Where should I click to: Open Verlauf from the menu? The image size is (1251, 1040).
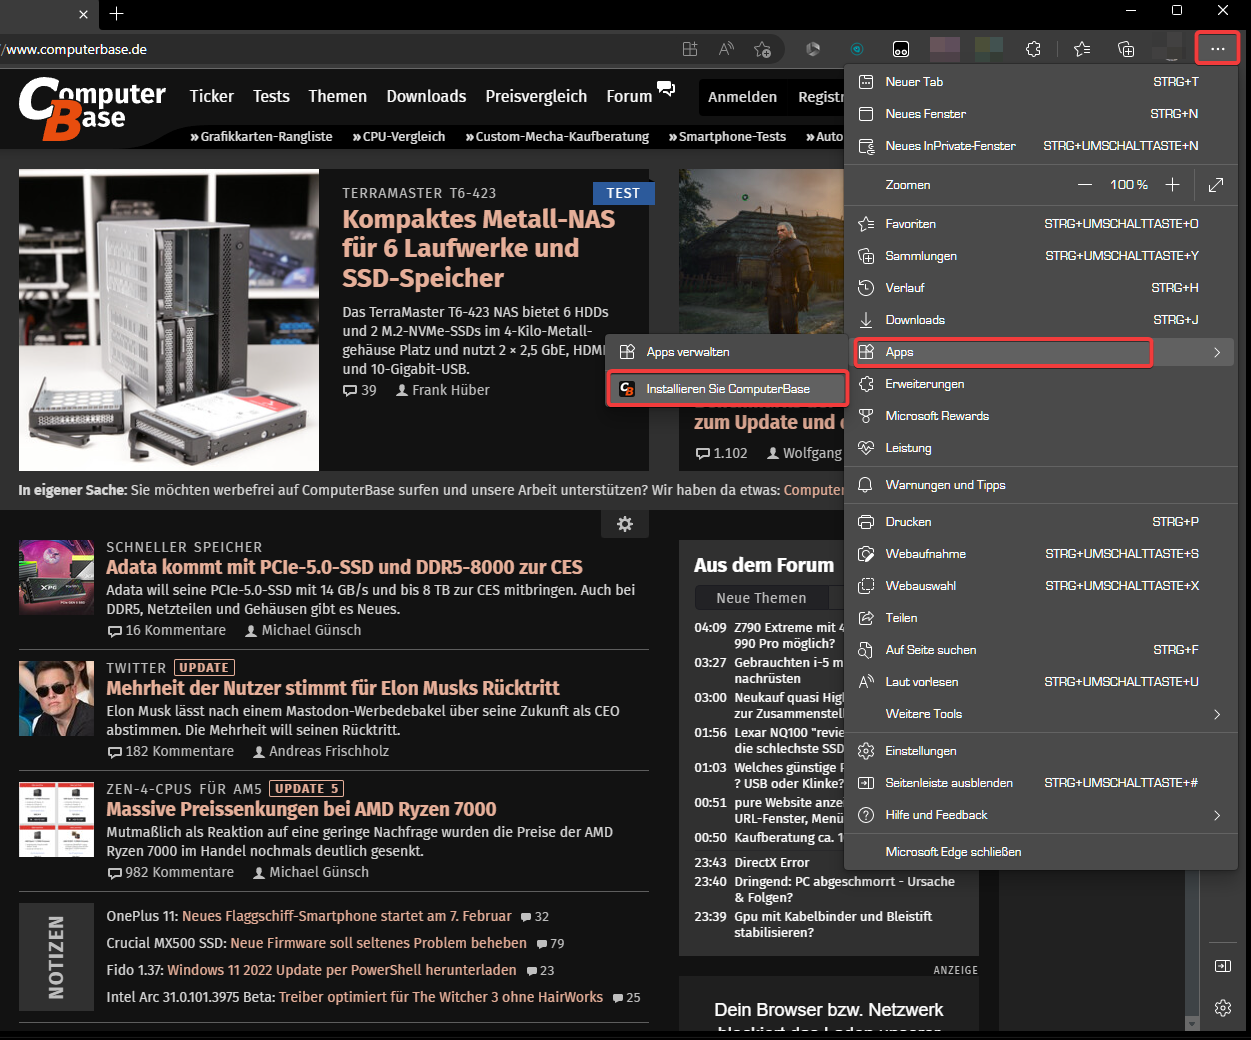[x=1041, y=288]
